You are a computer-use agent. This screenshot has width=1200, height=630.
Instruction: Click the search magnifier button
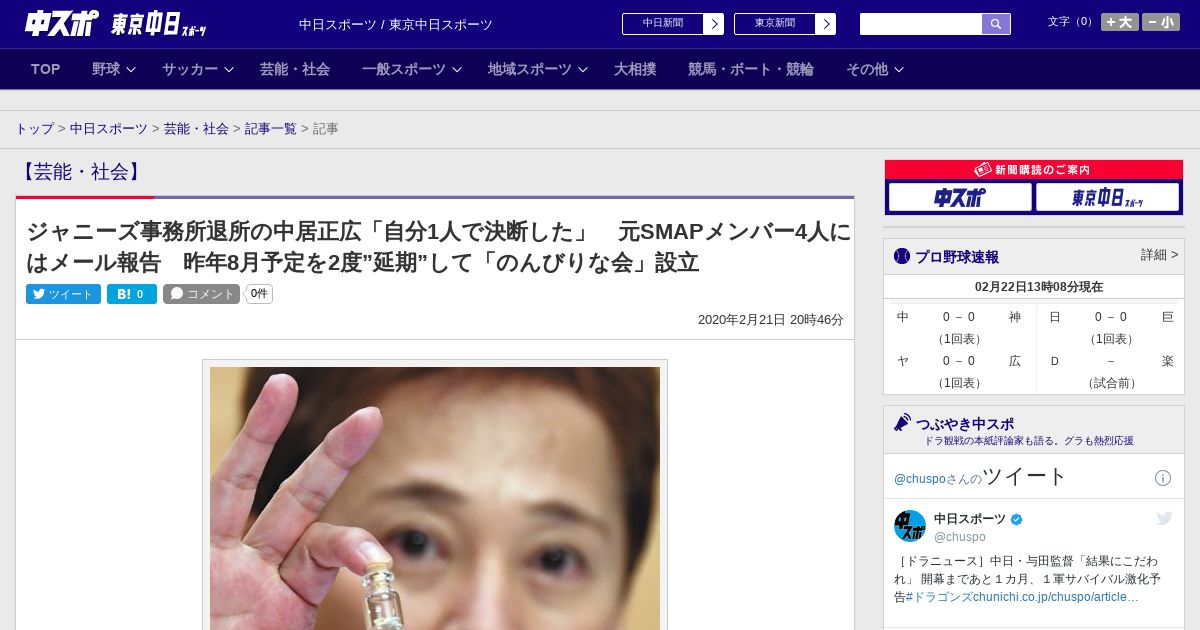tap(996, 24)
